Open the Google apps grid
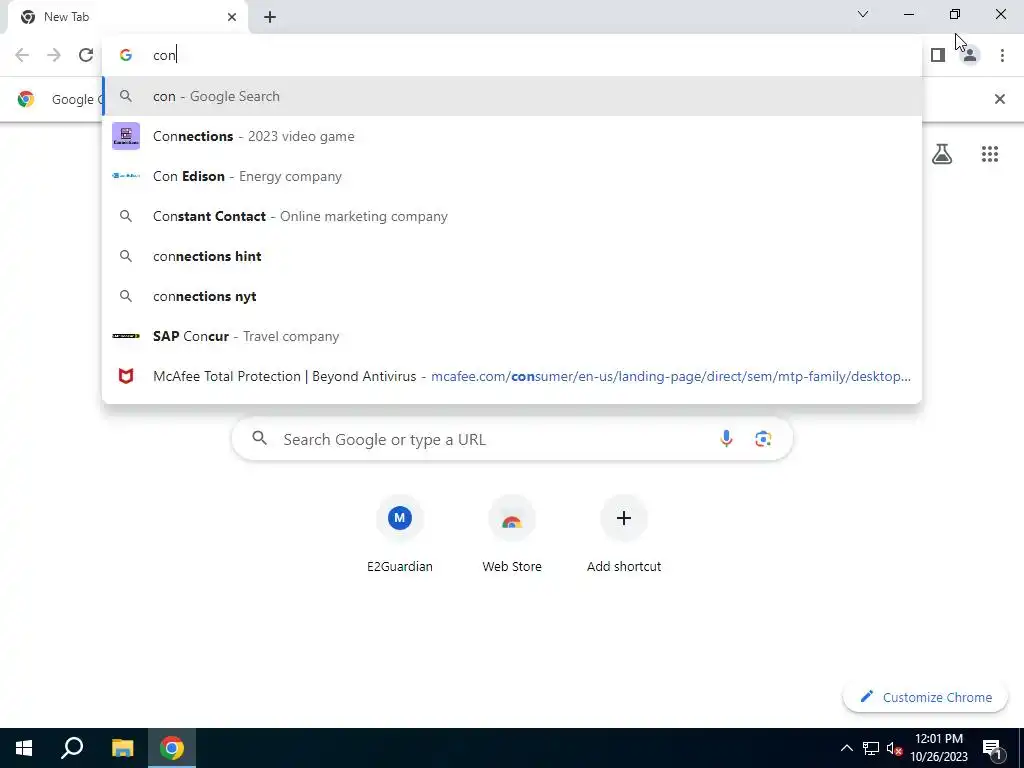The width and height of the screenshot is (1024, 768). point(990,154)
